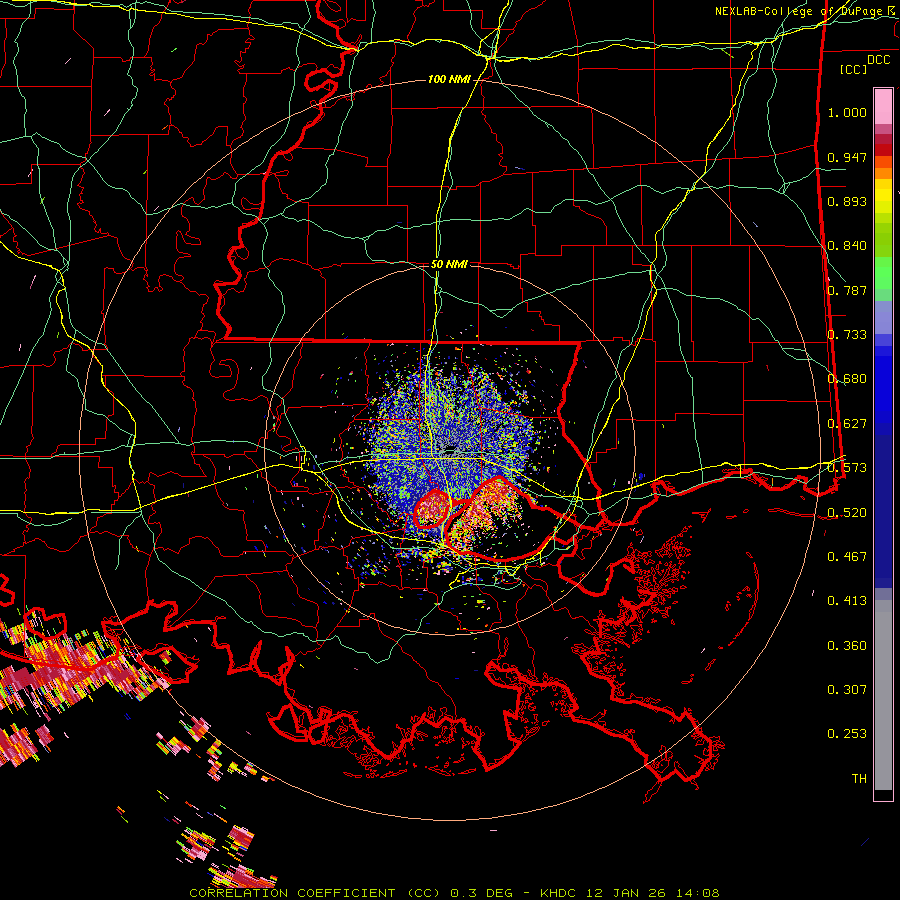The image size is (900, 900).
Task: Select the 0.573 scale value
Action: pyautogui.click(x=847, y=468)
